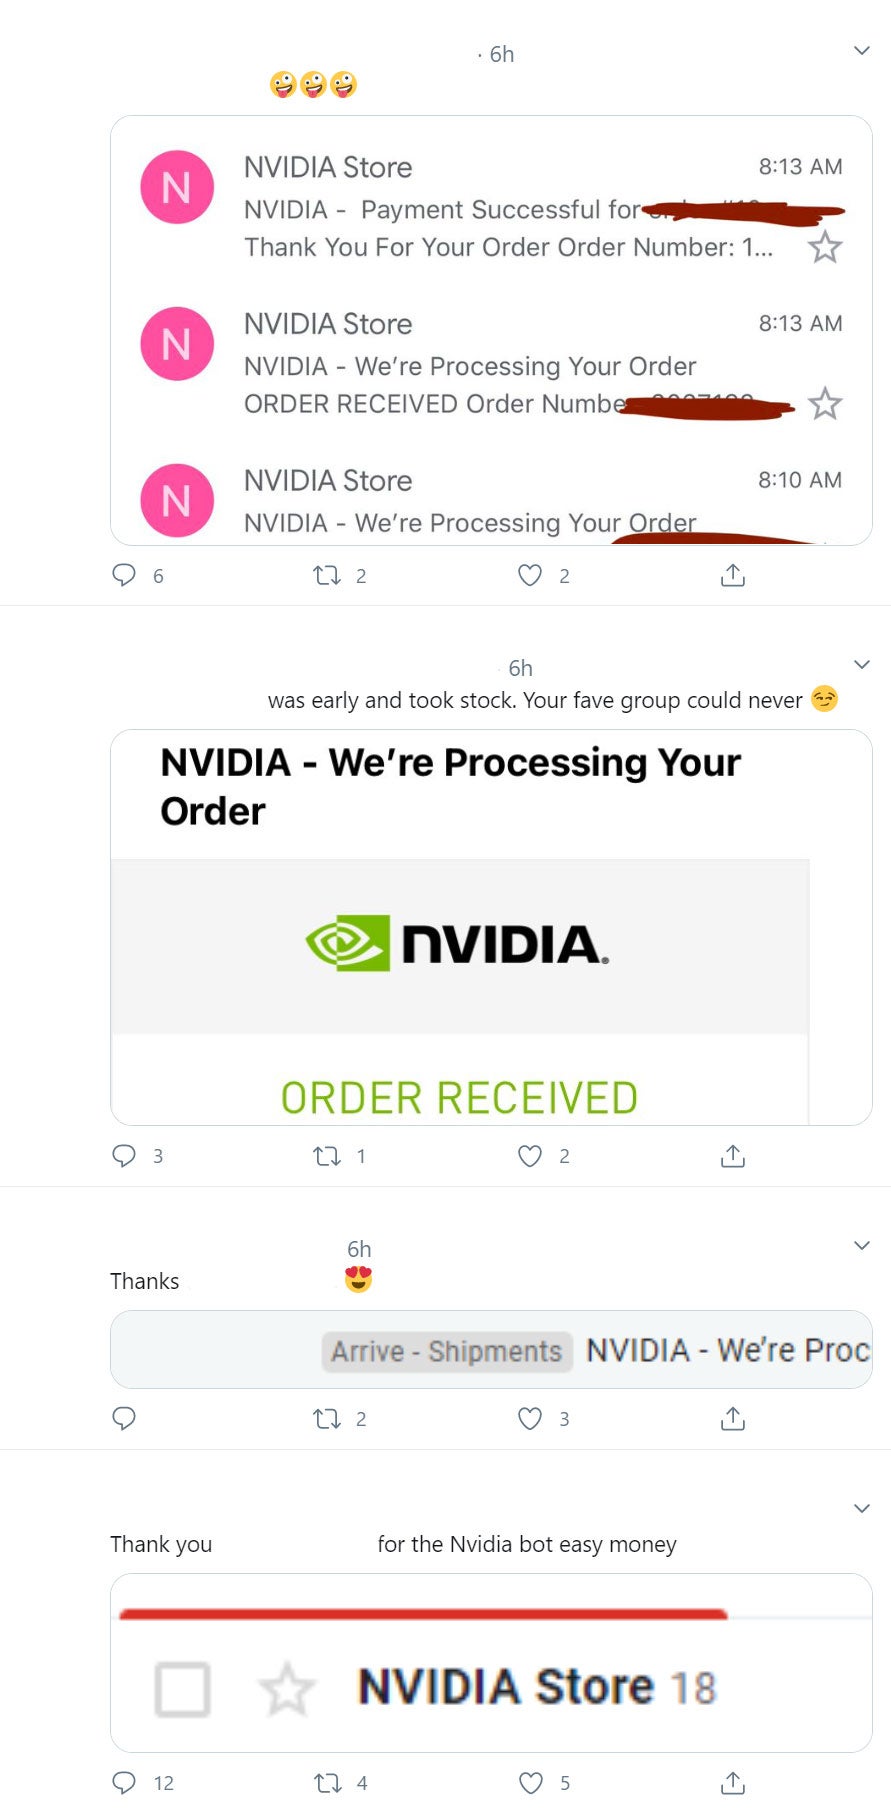Expand the options chevron on the last tweet
This screenshot has width=891, height=1810.
pyautogui.click(x=861, y=1509)
